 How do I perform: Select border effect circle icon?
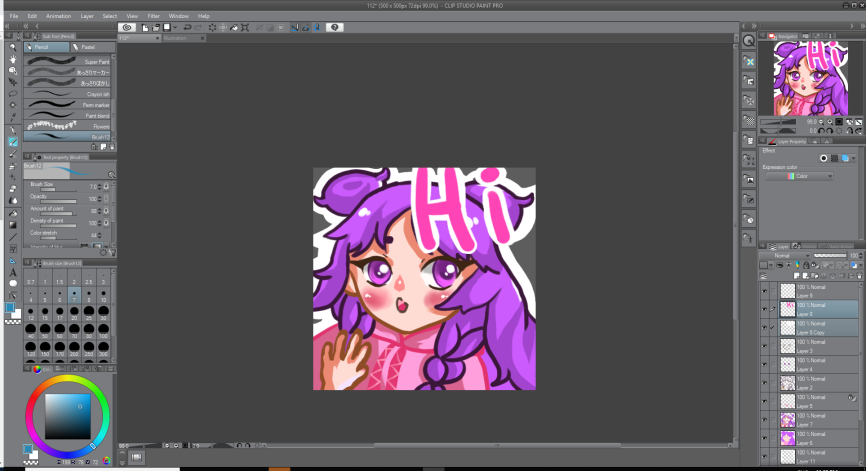(x=823, y=158)
